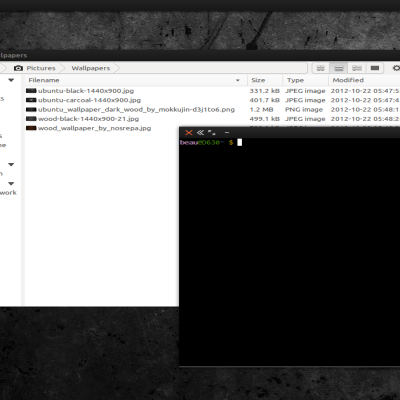Toggle the Filename sort direction arrow
The image size is (400, 400).
tap(238, 80)
